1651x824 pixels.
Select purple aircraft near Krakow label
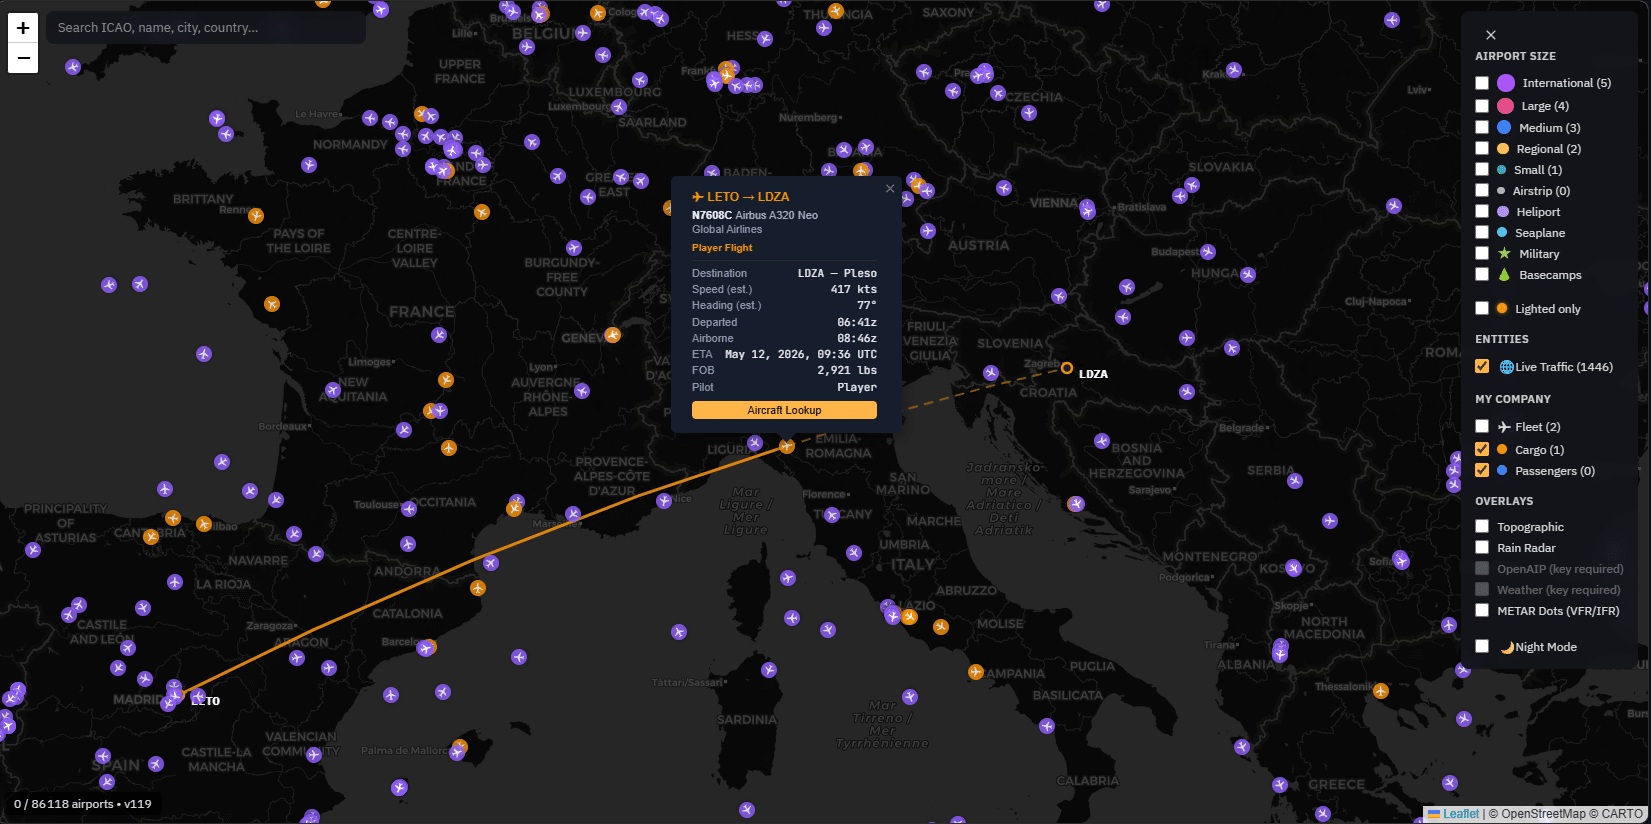click(x=1234, y=70)
